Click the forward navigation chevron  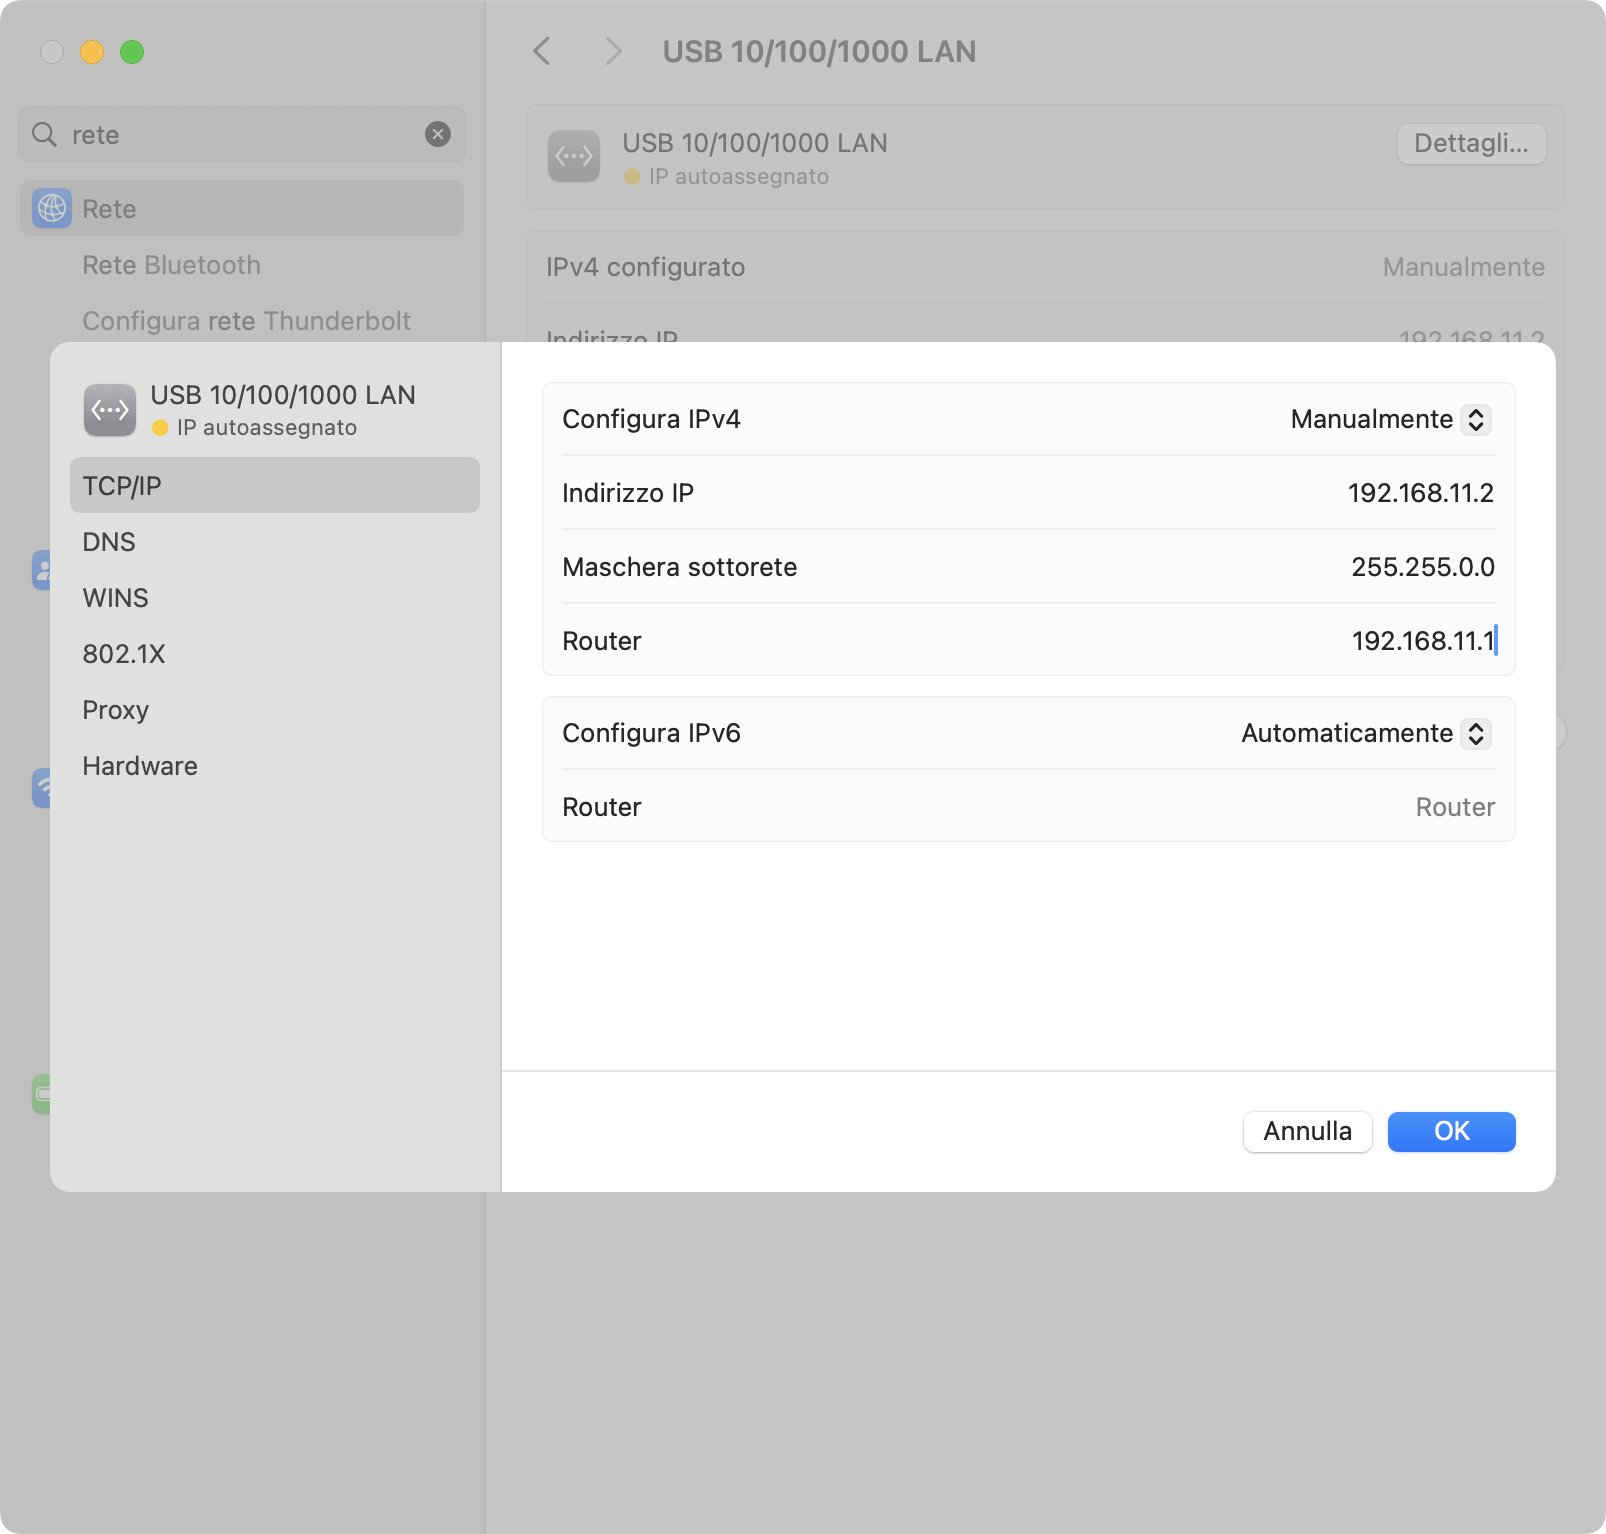click(x=613, y=51)
